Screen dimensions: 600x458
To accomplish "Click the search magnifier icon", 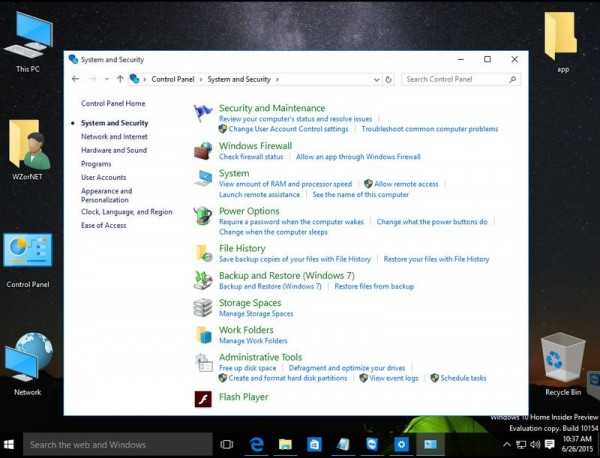I will coord(513,79).
